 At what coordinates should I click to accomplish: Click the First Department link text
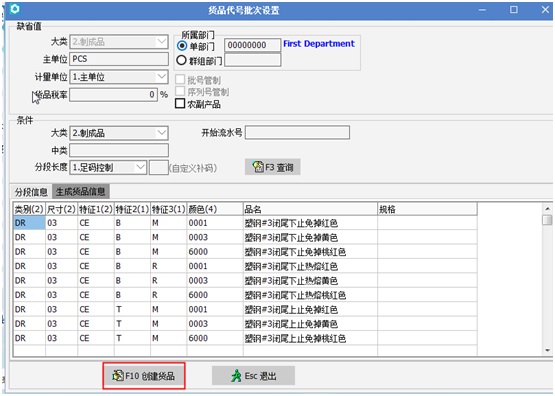[319, 44]
